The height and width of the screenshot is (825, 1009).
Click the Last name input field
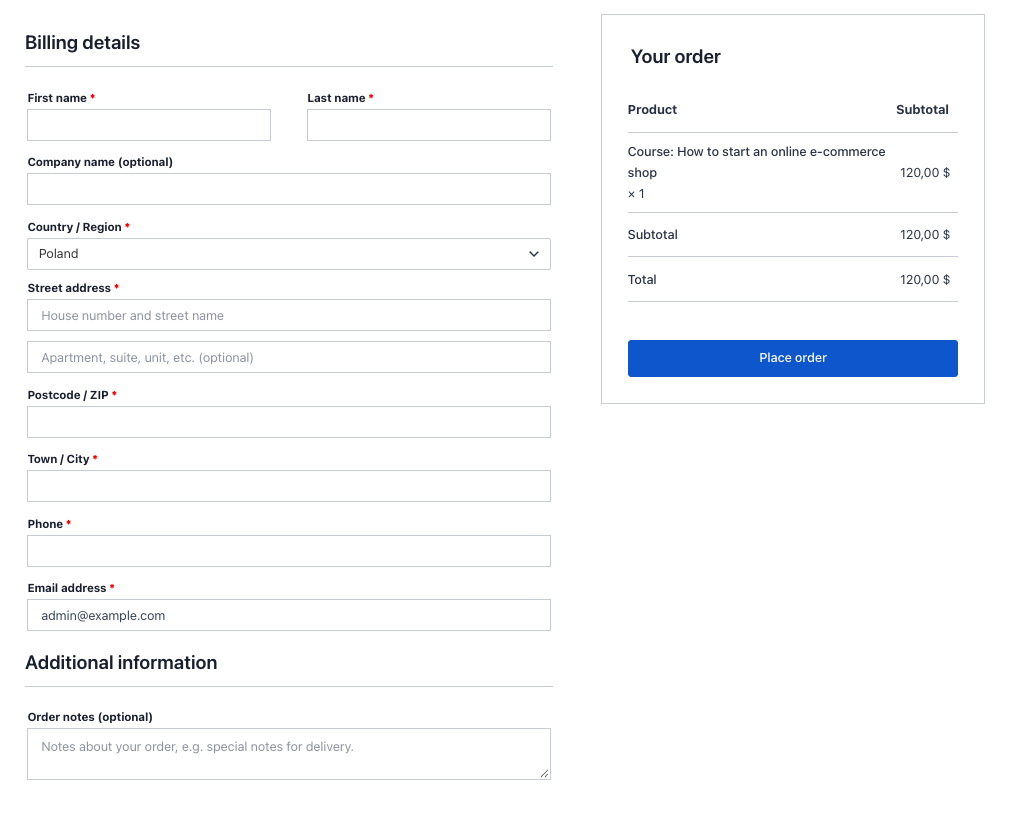pos(429,125)
